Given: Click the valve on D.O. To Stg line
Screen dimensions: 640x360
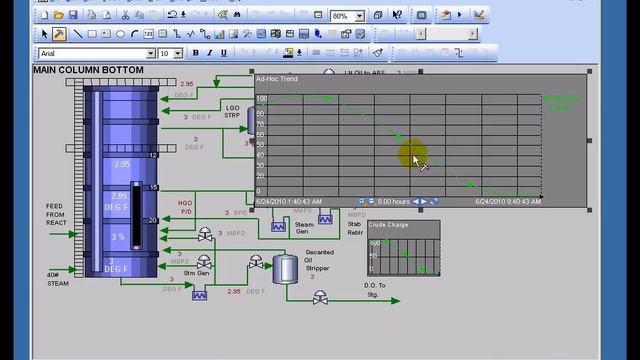Looking at the screenshot, I should pyautogui.click(x=320, y=298).
